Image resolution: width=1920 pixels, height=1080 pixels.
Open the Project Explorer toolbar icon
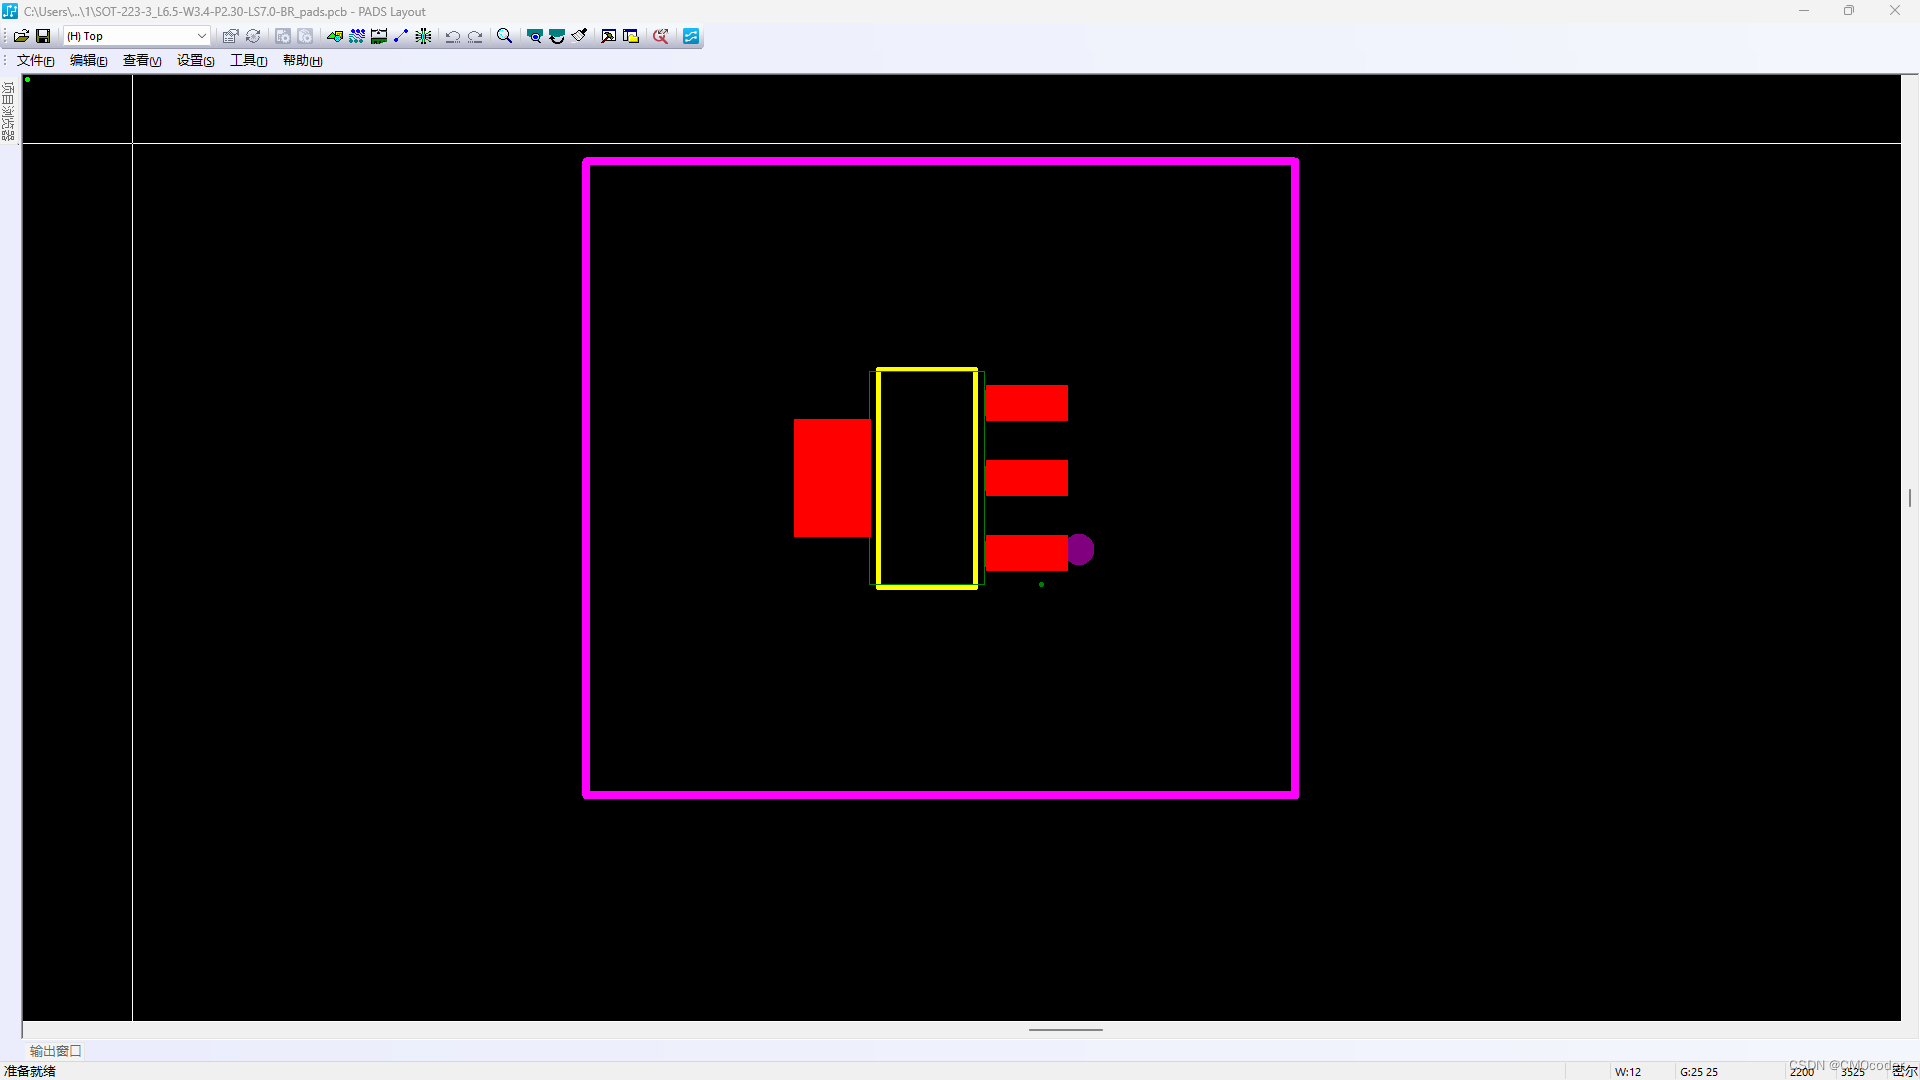tap(631, 36)
